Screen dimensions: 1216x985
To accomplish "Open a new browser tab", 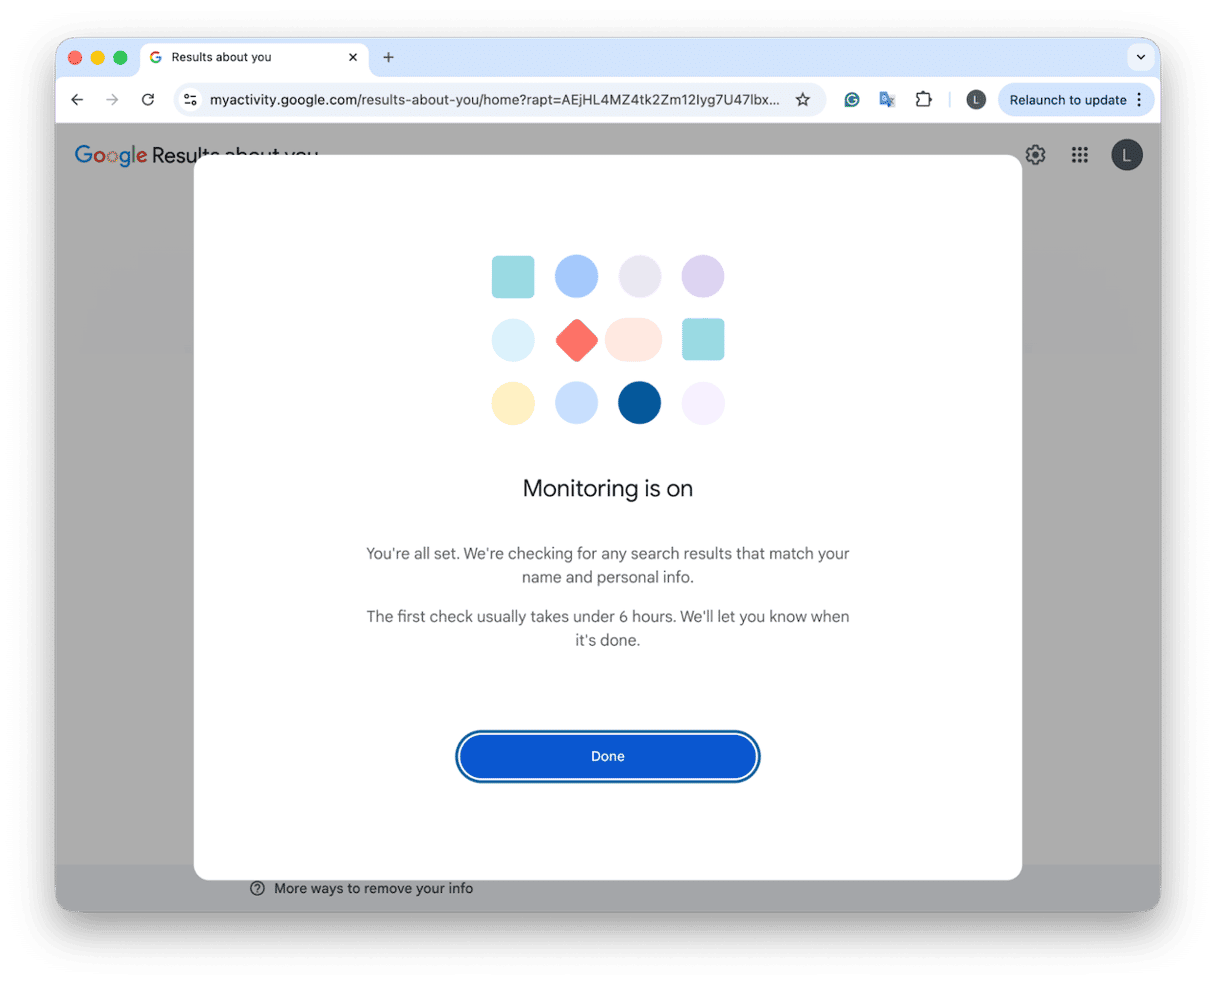I will 388,57.
